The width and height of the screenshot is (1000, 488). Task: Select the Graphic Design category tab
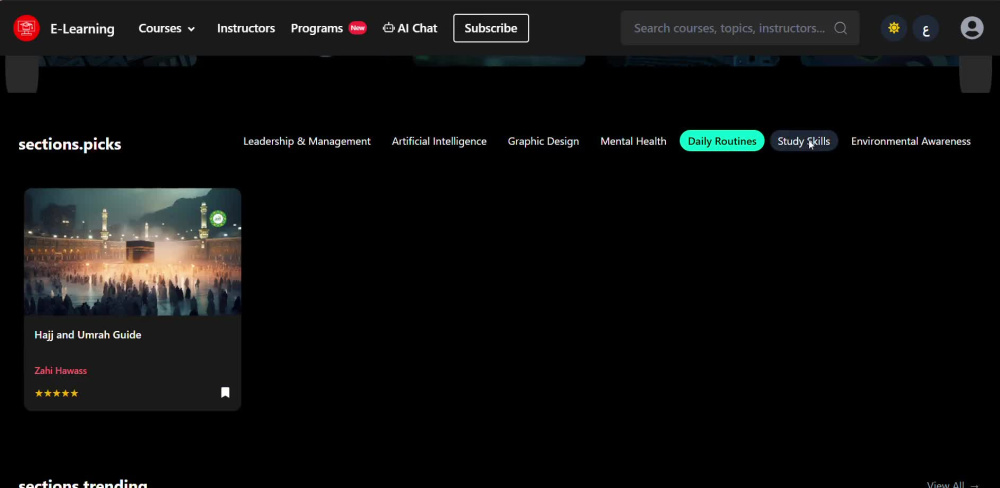pyautogui.click(x=543, y=141)
